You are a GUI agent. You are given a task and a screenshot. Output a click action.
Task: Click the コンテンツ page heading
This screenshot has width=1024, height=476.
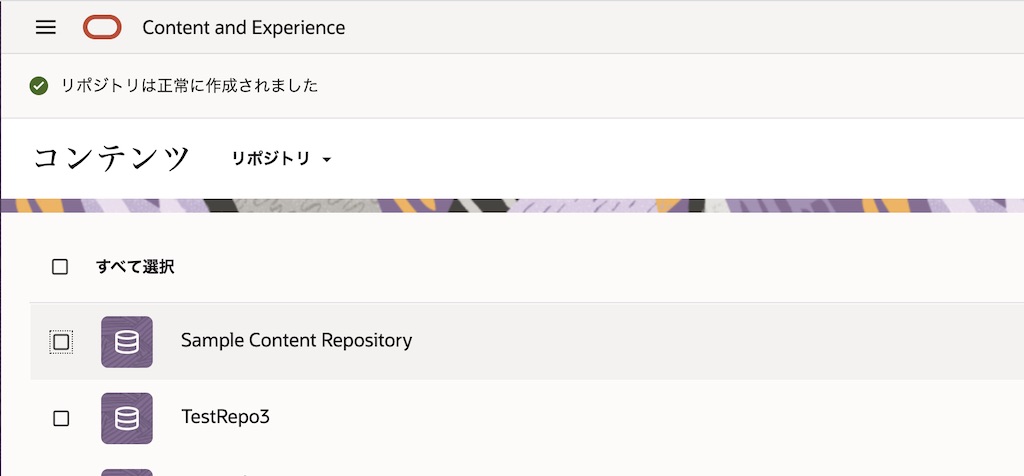point(112,158)
